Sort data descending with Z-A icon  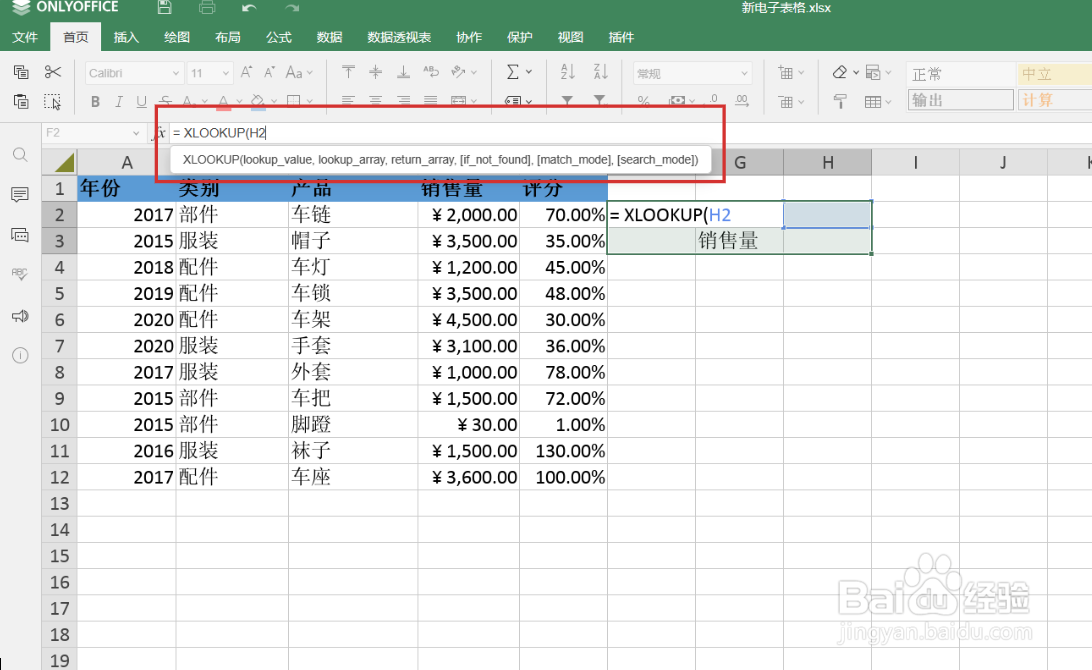[x=599, y=72]
